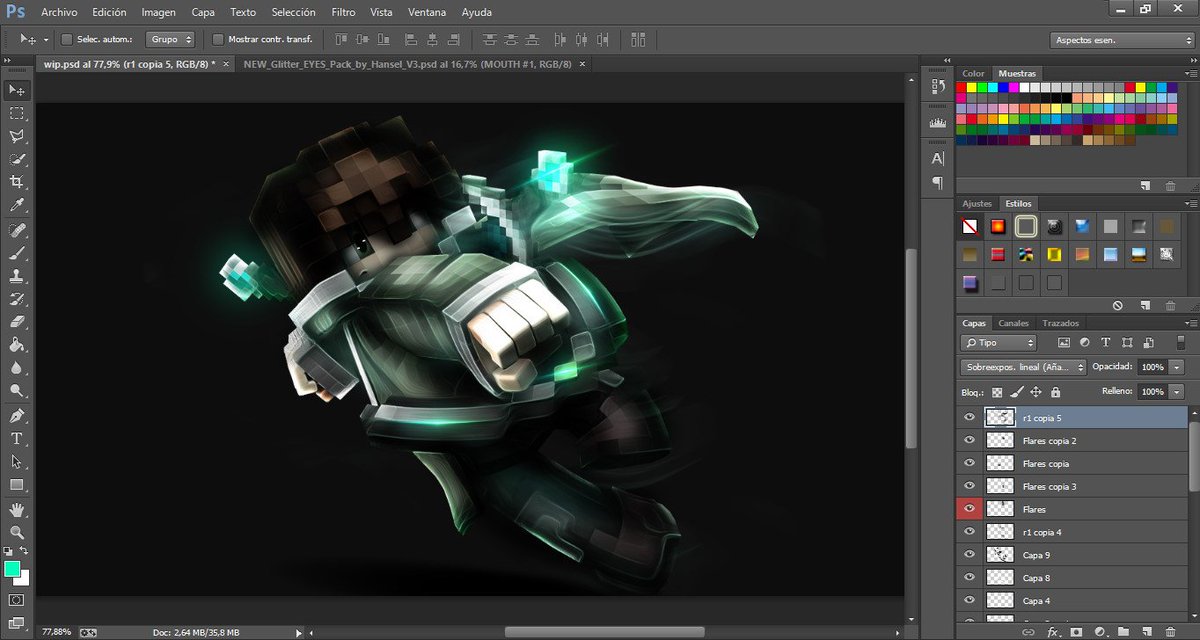Select the Eyedropper tool
Image resolution: width=1200 pixels, height=640 pixels.
(17, 205)
